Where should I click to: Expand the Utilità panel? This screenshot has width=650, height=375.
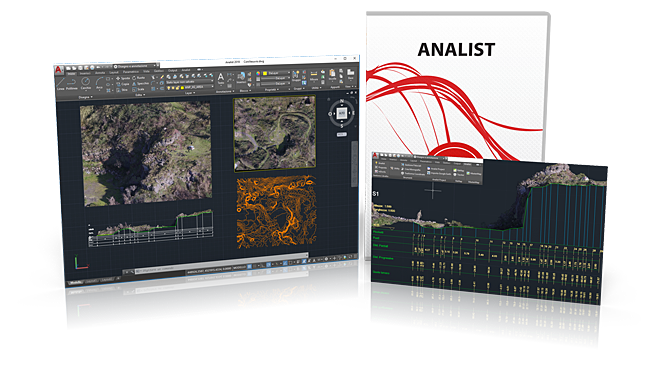coord(316,88)
